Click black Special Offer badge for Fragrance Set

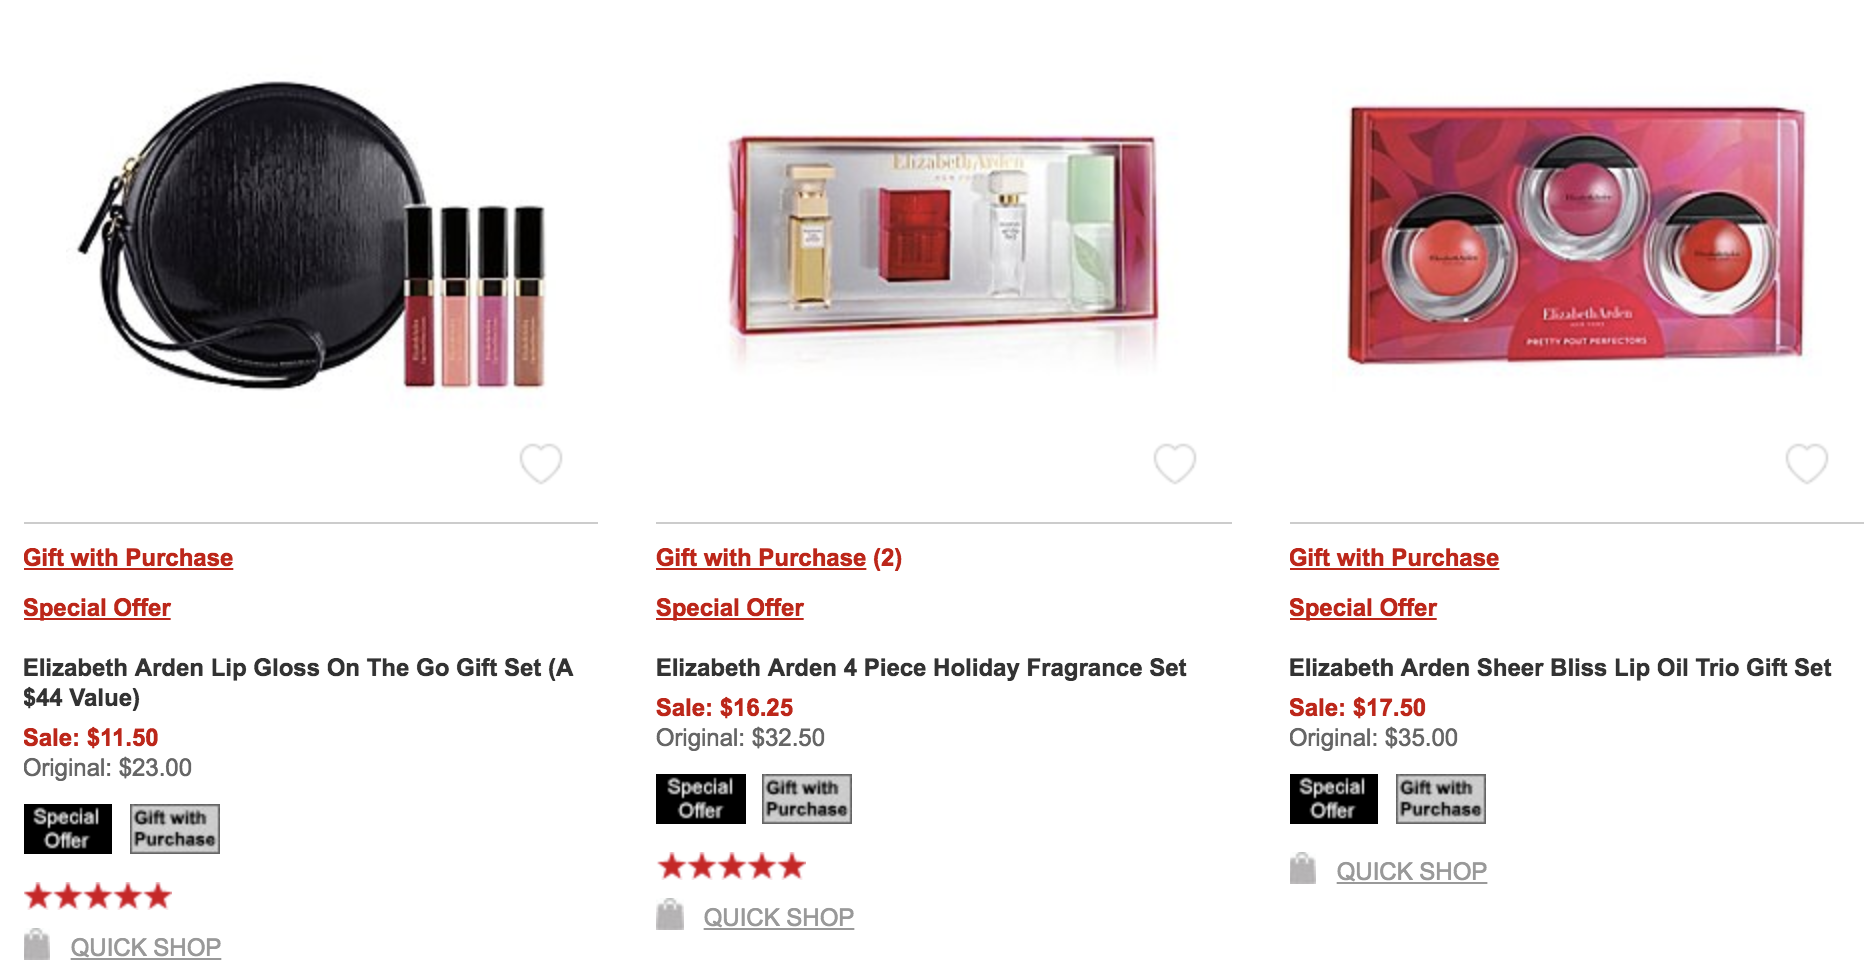pyautogui.click(x=701, y=799)
